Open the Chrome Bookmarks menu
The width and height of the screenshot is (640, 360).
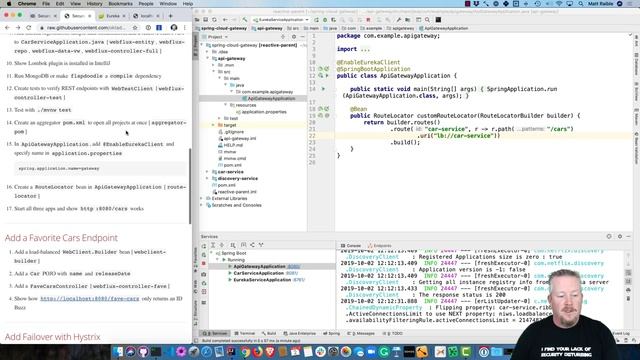[120, 4]
